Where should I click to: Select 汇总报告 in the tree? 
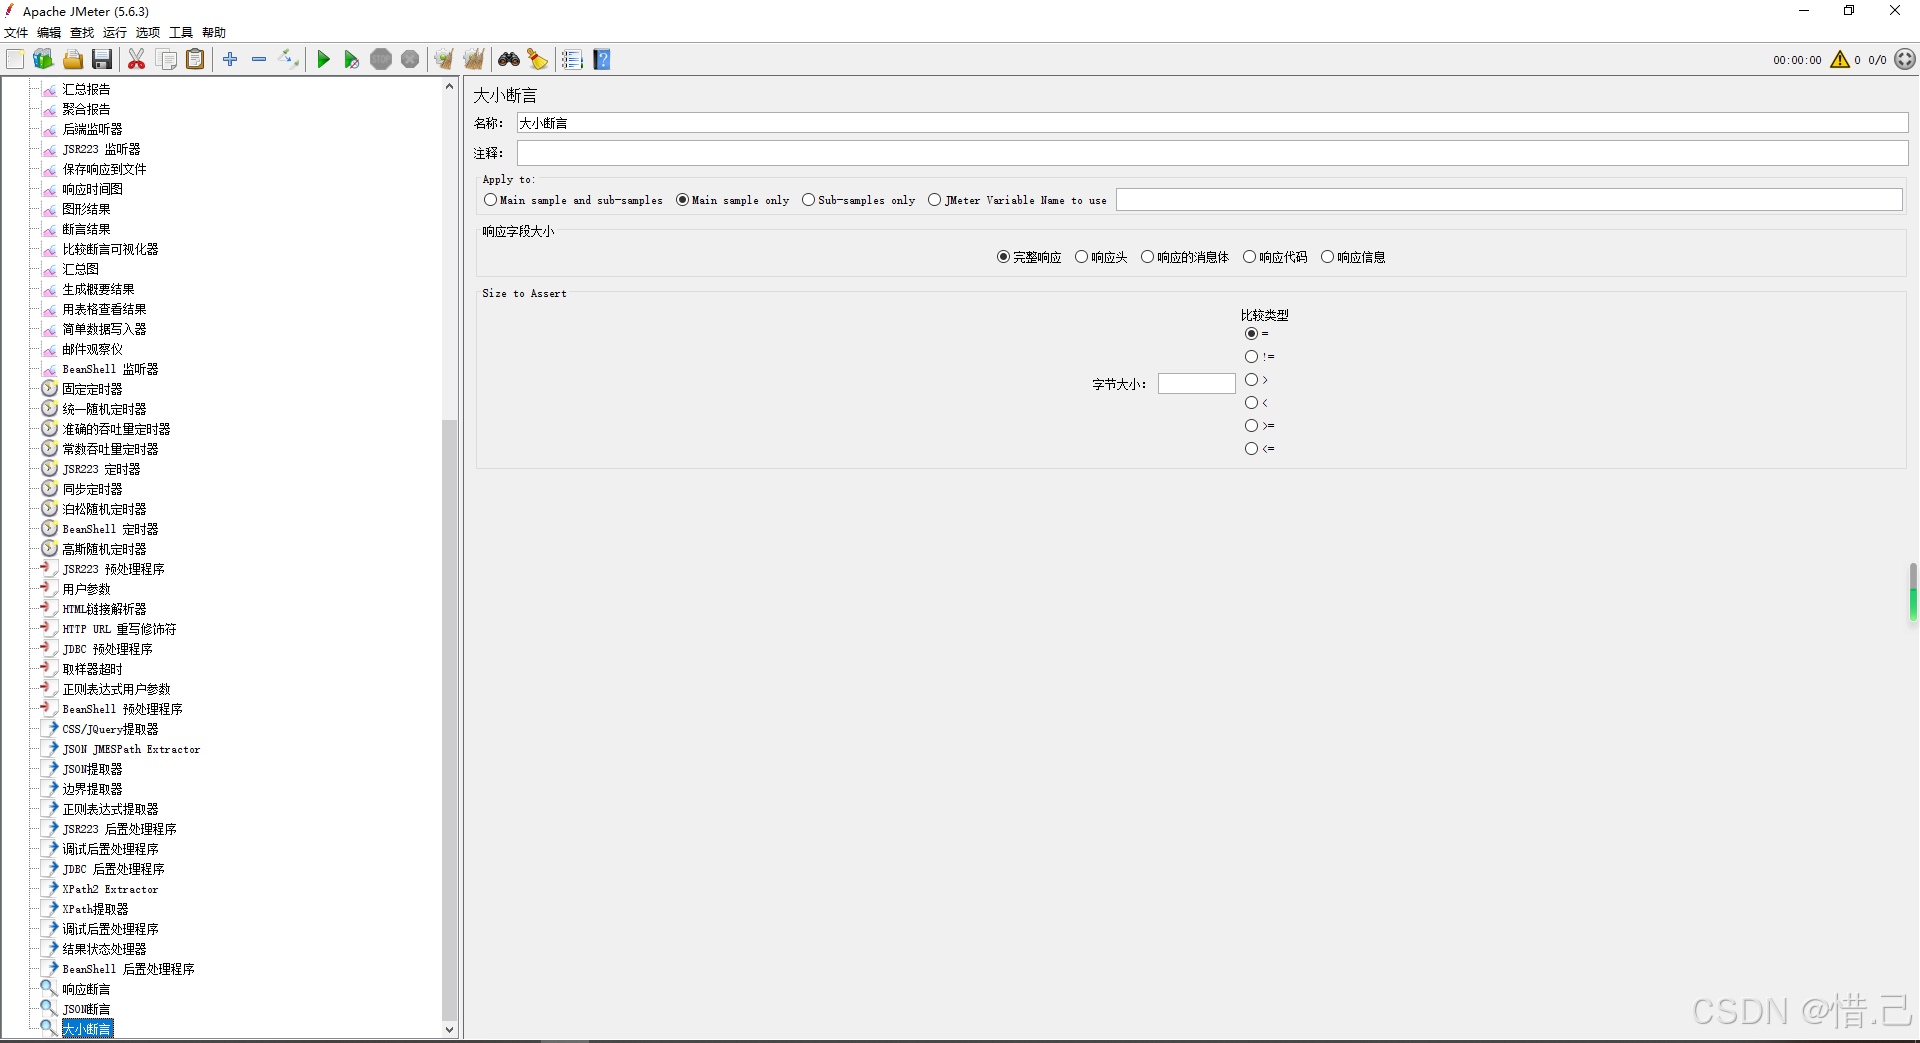[x=86, y=89]
